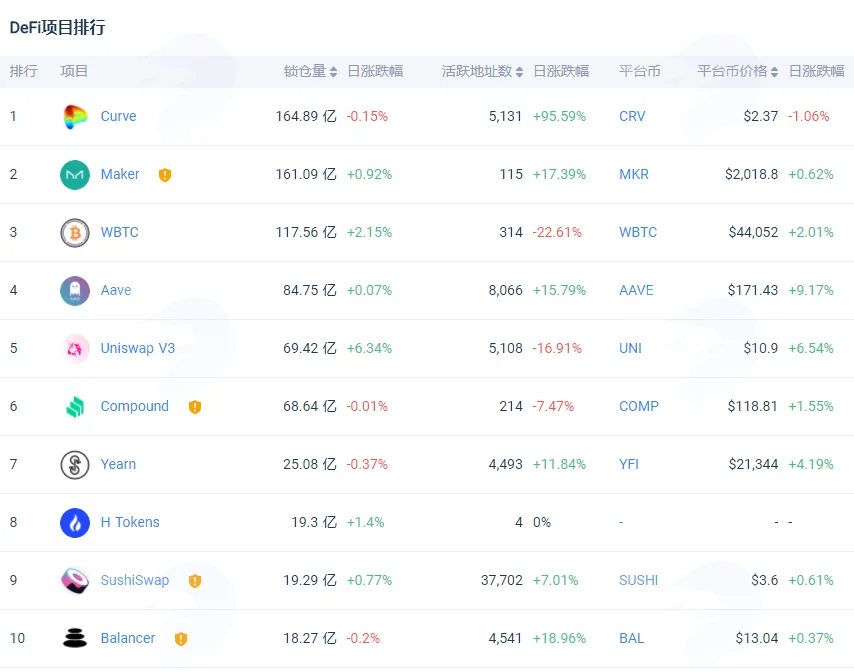This screenshot has width=854, height=672.
Task: Click the WBTC platform token link
Action: (x=638, y=232)
